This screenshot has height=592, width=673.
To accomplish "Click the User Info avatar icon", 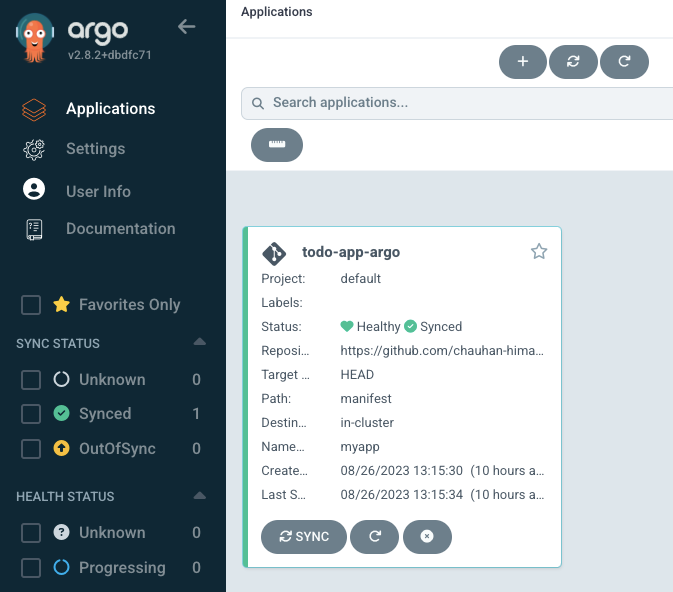I will pyautogui.click(x=34, y=189).
